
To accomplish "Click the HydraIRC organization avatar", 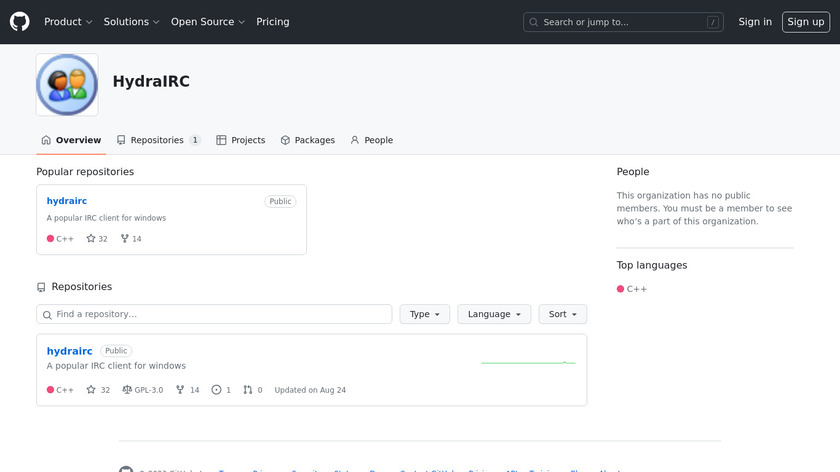I will point(67,85).
